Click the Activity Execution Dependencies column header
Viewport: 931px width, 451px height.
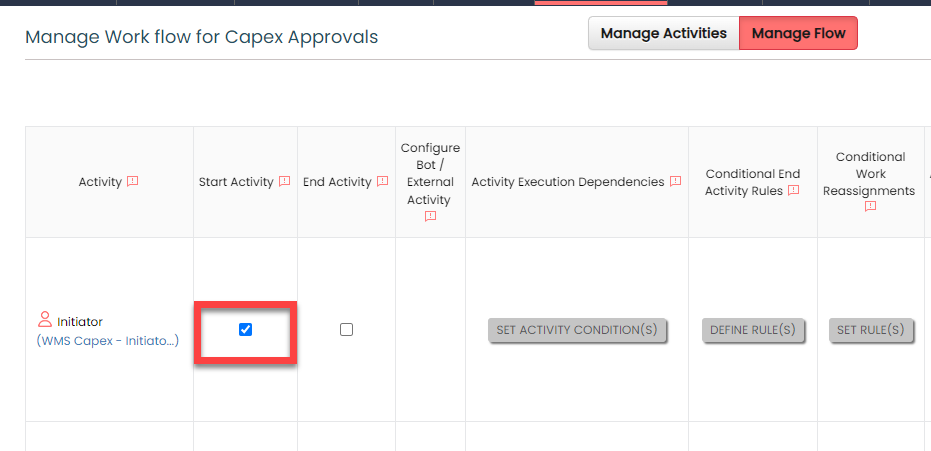pyautogui.click(x=567, y=182)
